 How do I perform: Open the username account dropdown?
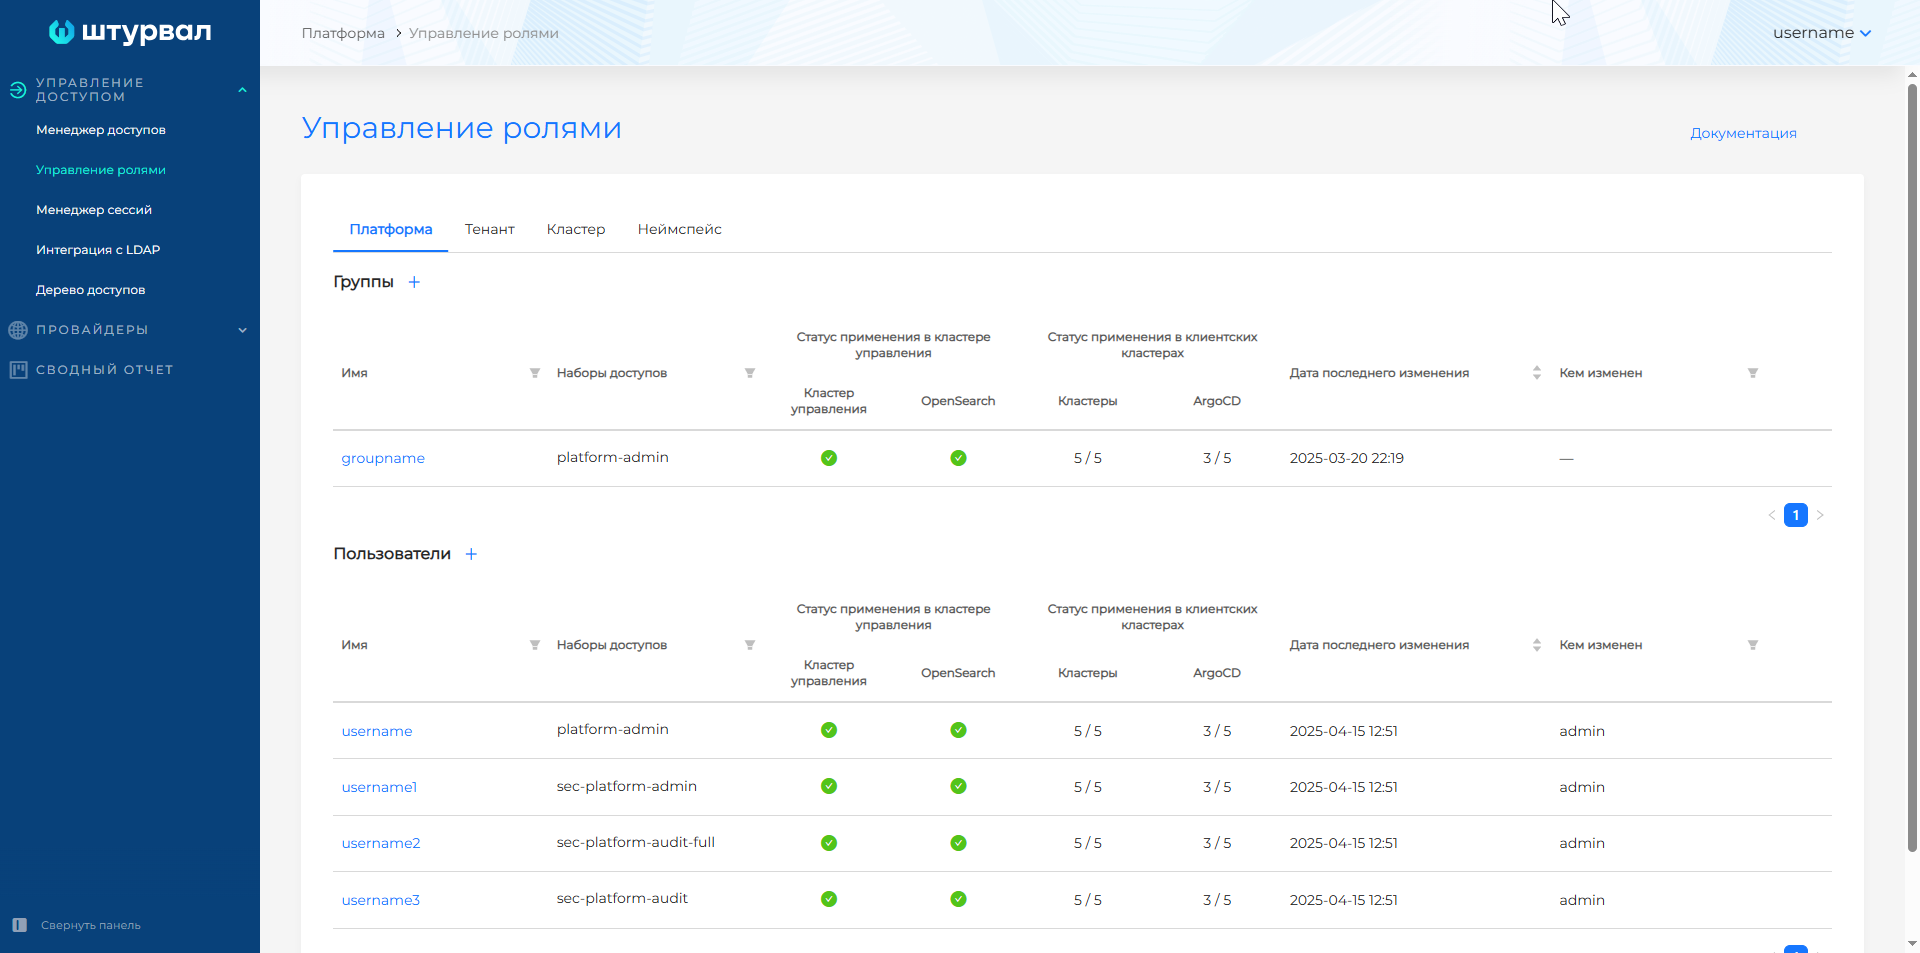coord(1821,33)
